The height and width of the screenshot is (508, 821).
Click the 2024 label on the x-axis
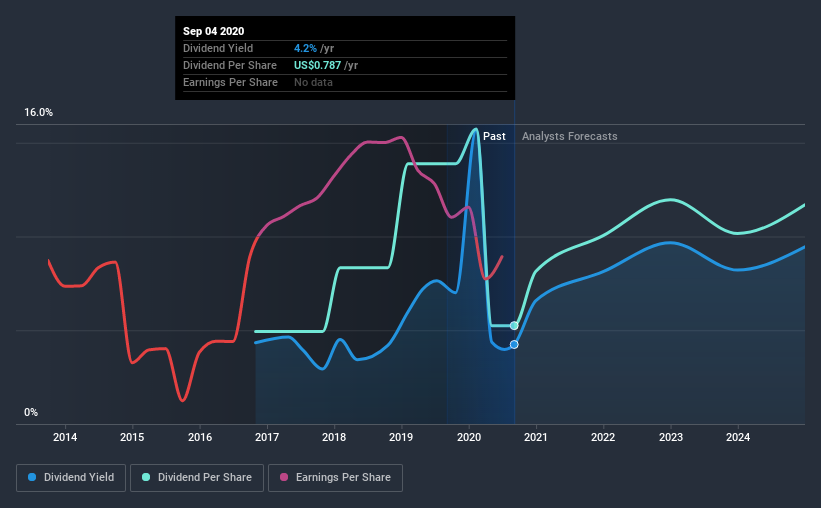[738, 437]
